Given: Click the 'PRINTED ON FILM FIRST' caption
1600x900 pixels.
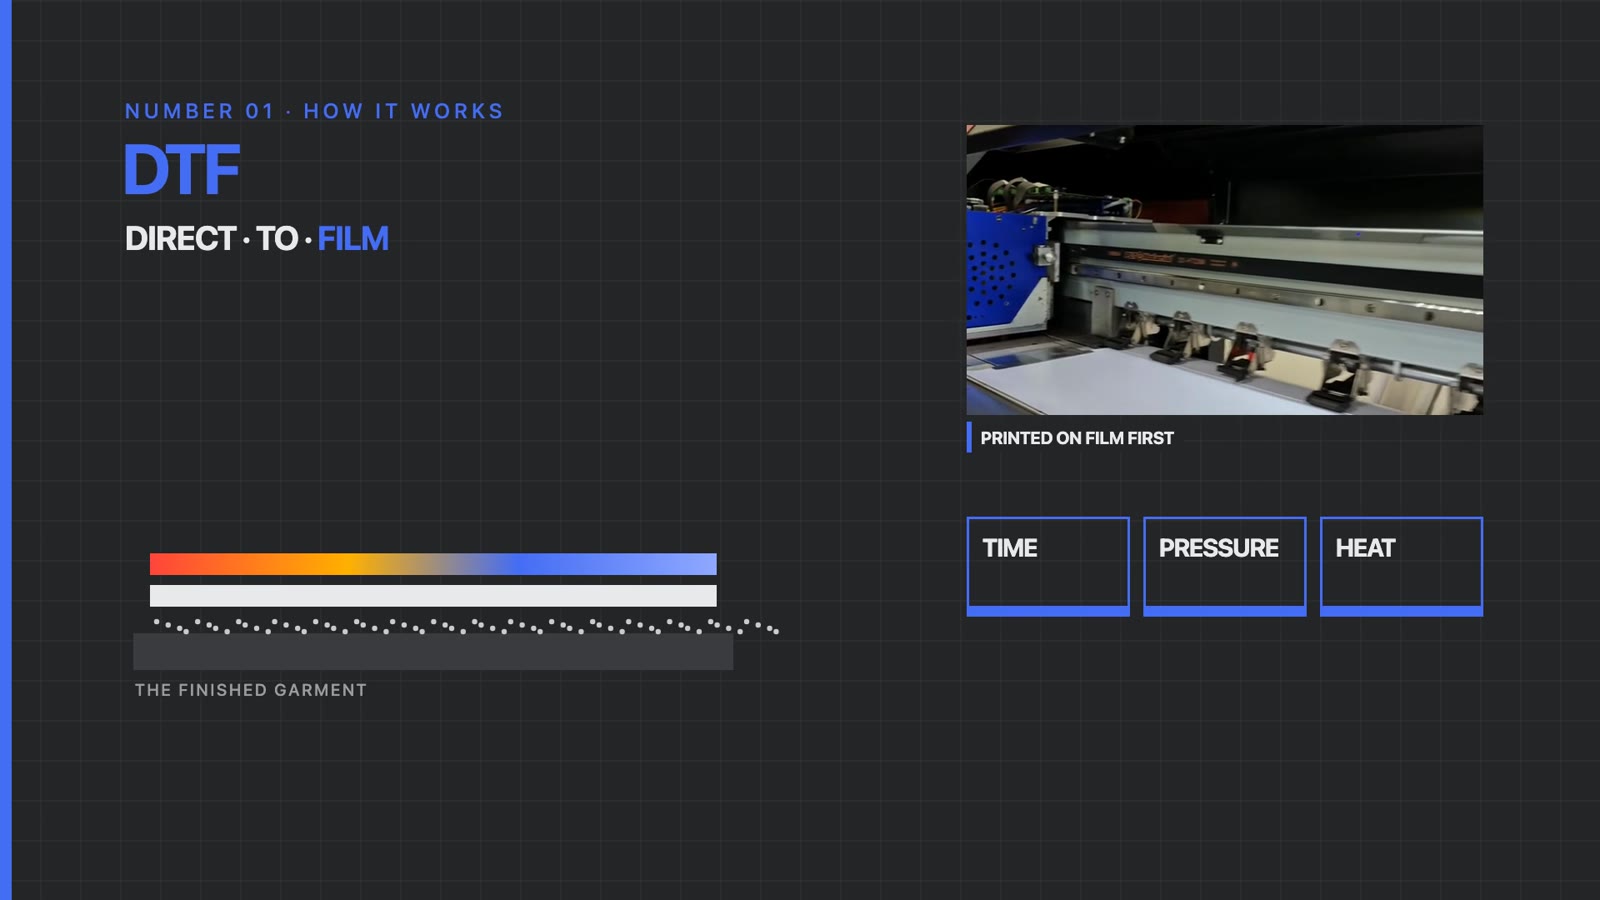Looking at the screenshot, I should click(x=1077, y=438).
